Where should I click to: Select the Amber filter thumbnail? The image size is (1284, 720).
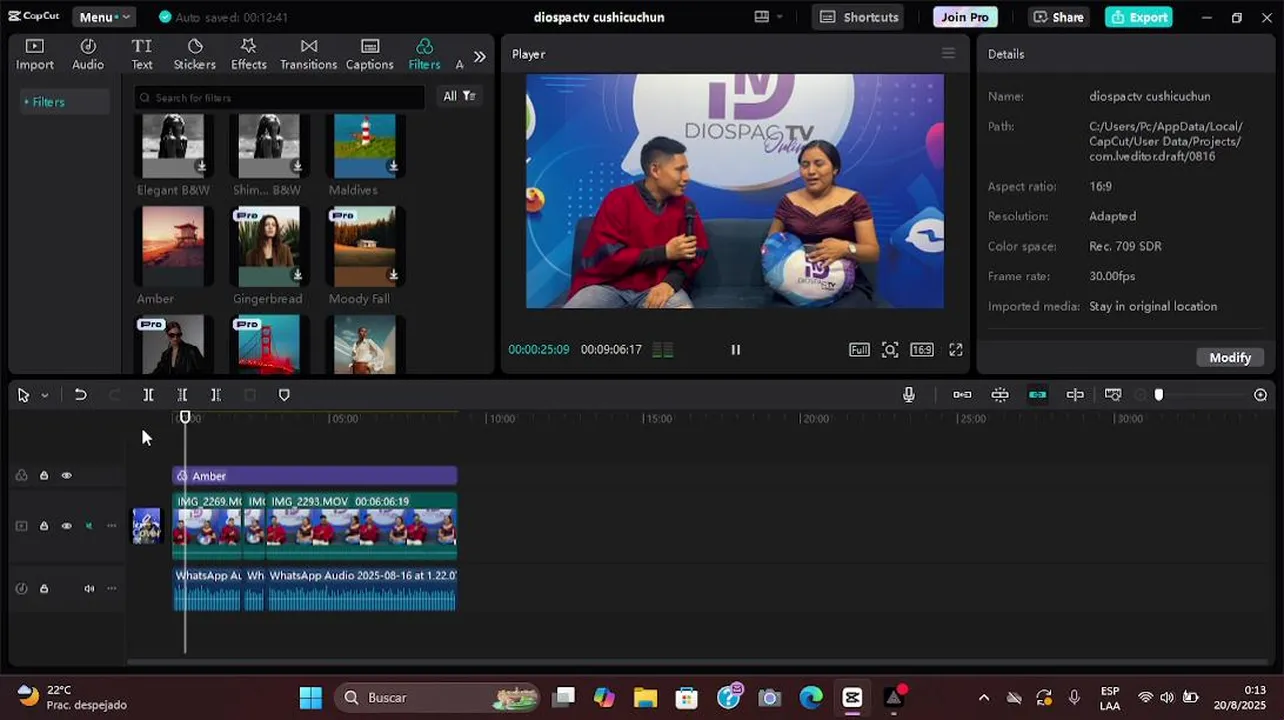tap(173, 245)
